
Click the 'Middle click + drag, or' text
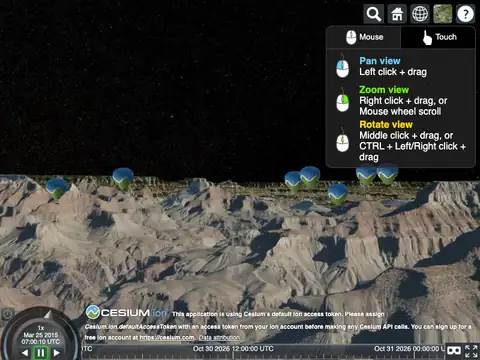click(406, 136)
